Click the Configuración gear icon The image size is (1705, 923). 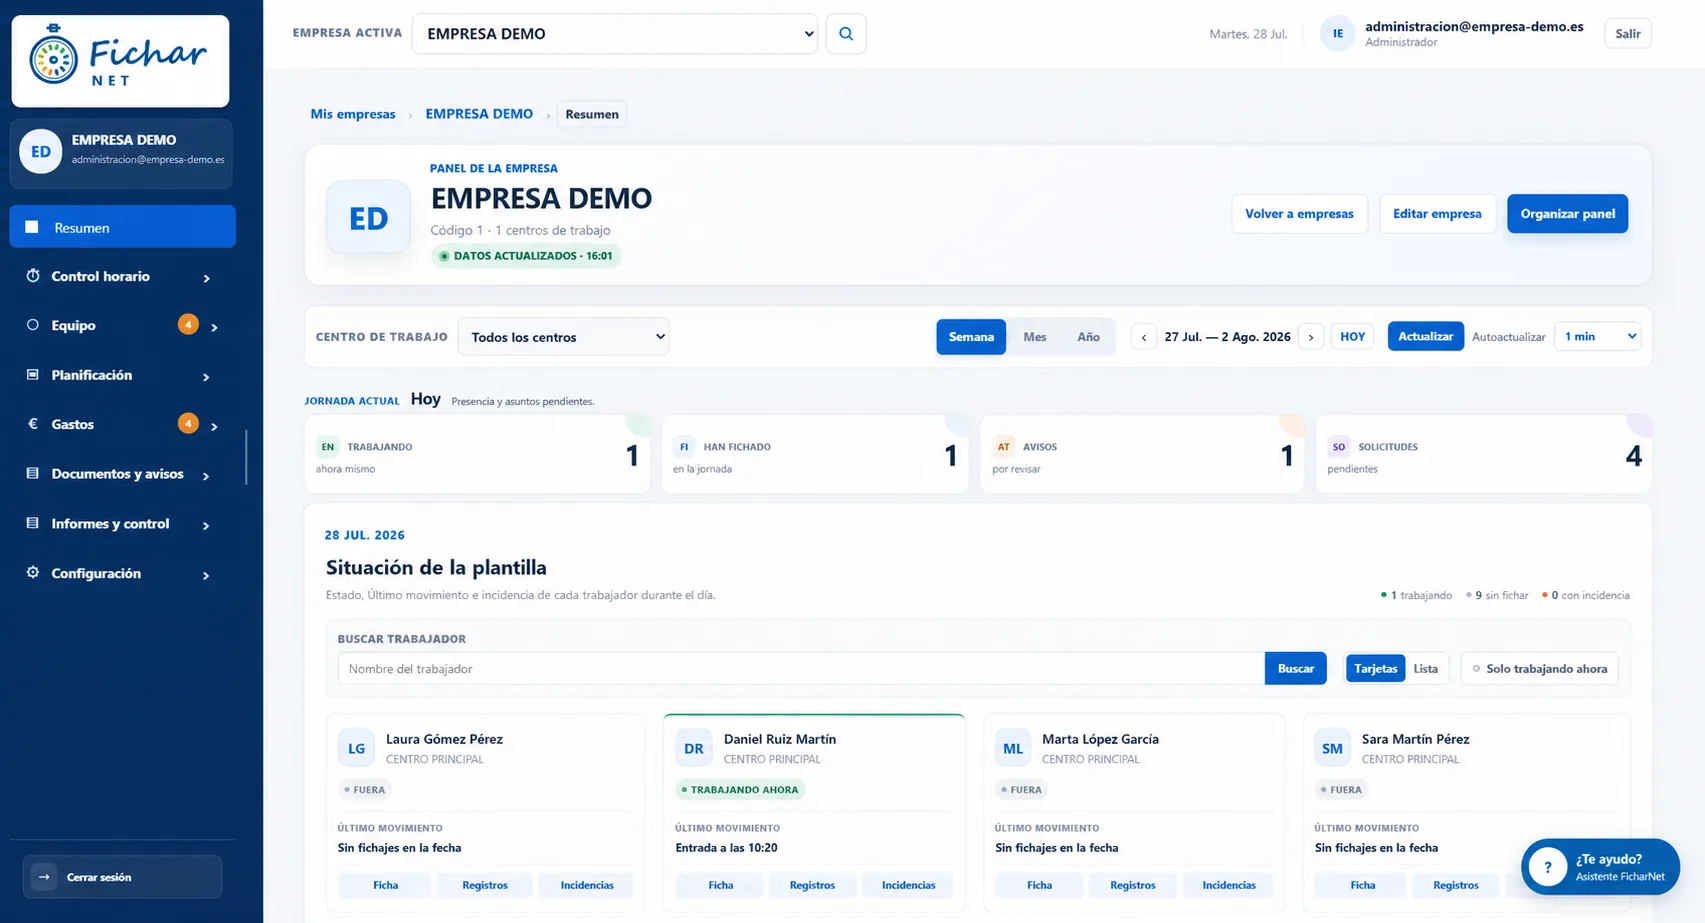[33, 573]
